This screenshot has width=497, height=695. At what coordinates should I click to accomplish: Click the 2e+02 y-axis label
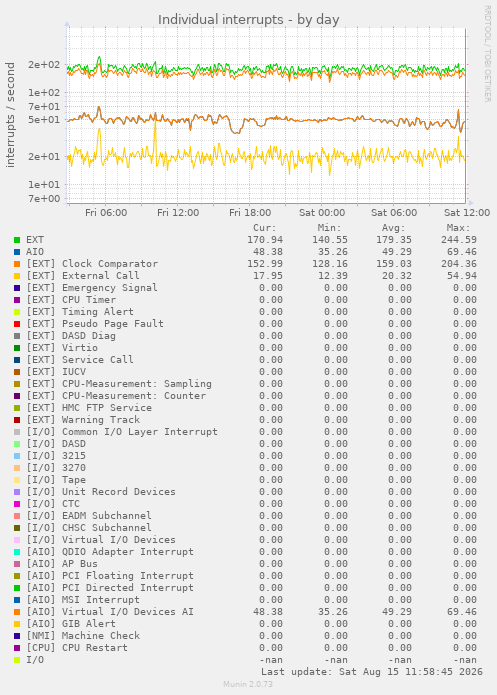44,65
